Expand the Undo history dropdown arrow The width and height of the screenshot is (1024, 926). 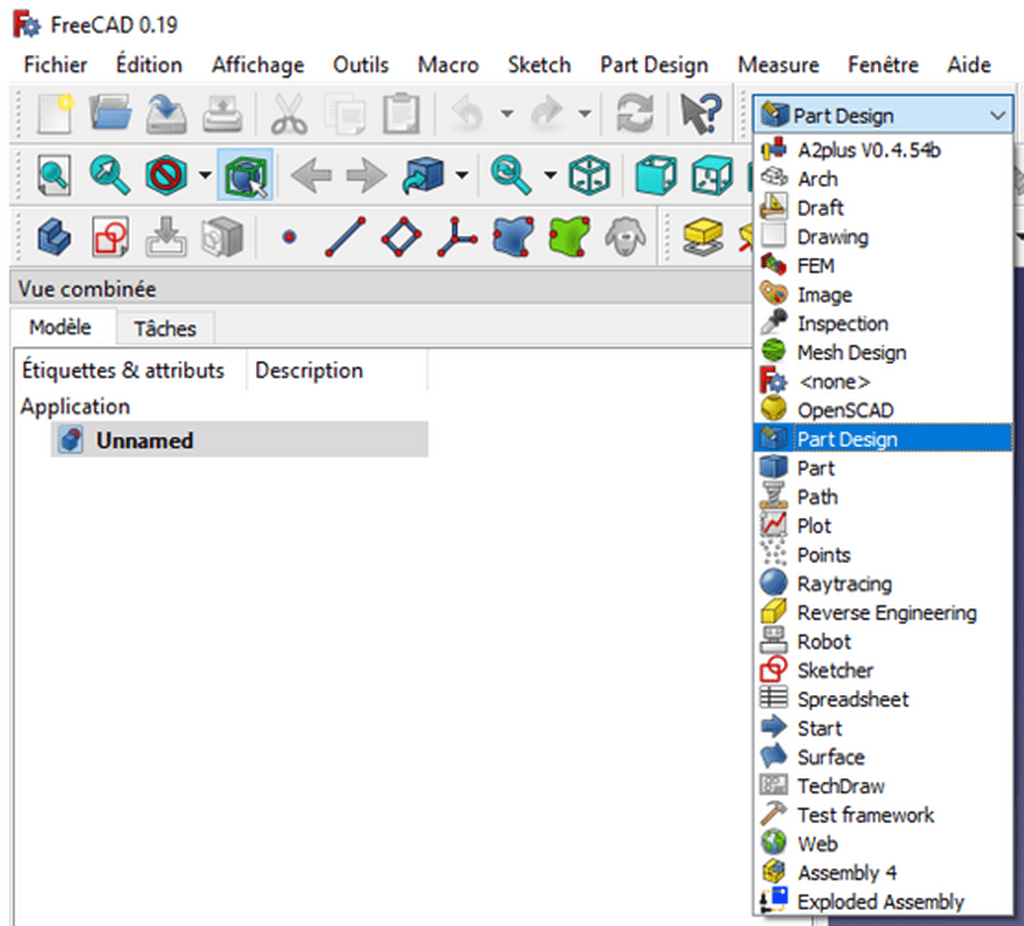507,114
